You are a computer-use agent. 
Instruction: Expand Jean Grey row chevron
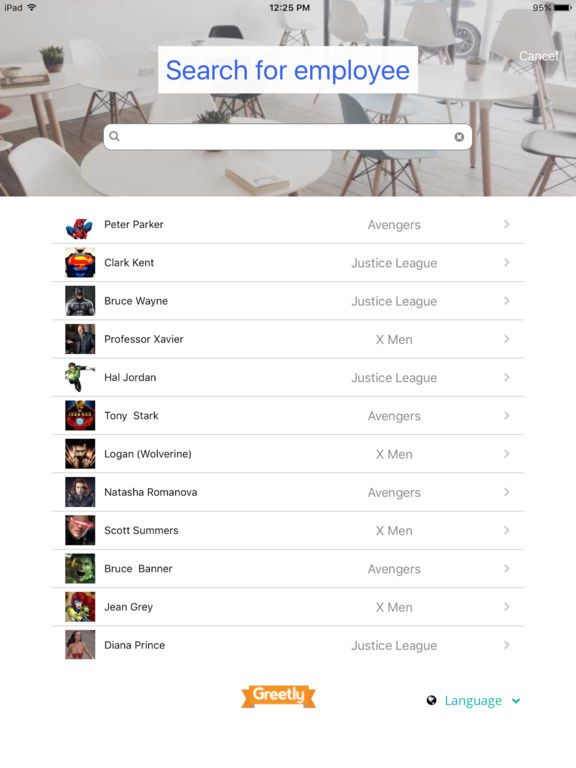tap(507, 607)
